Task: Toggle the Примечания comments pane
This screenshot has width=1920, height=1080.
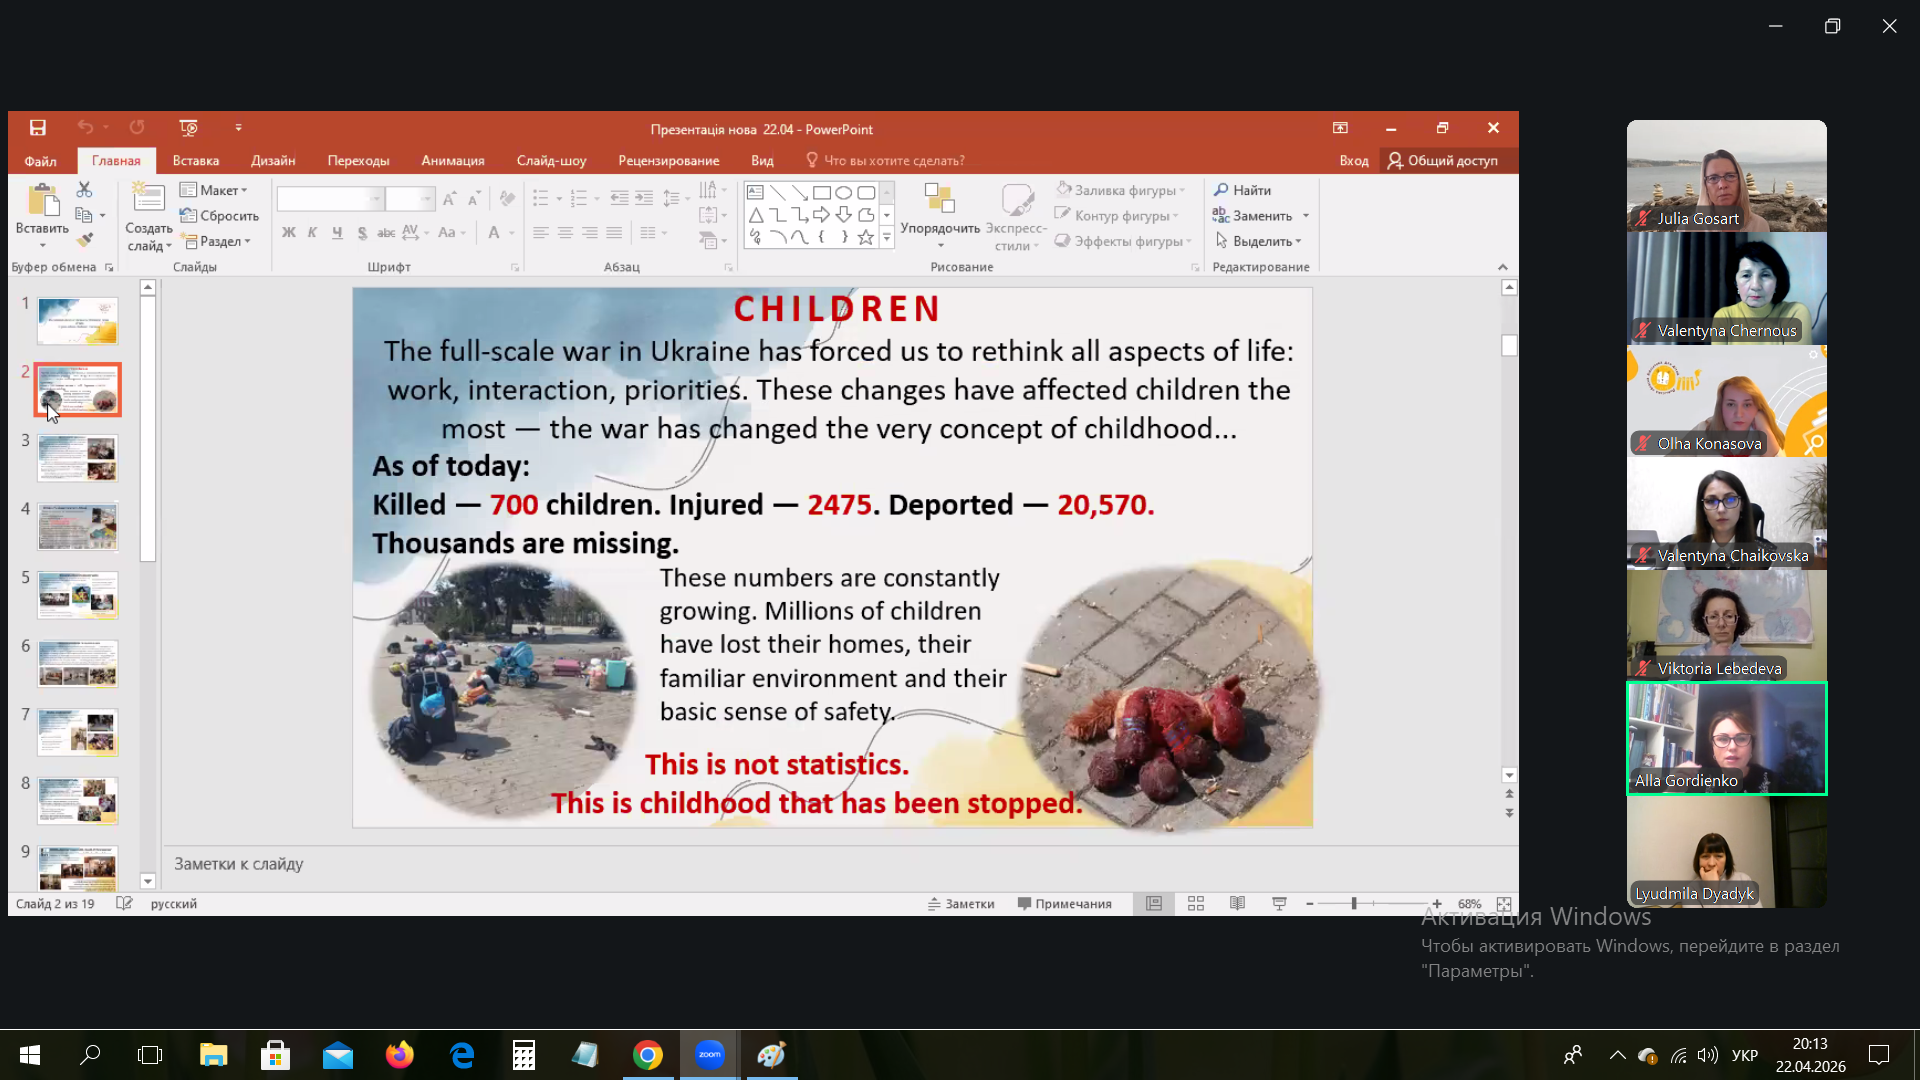Action: pos(1064,904)
